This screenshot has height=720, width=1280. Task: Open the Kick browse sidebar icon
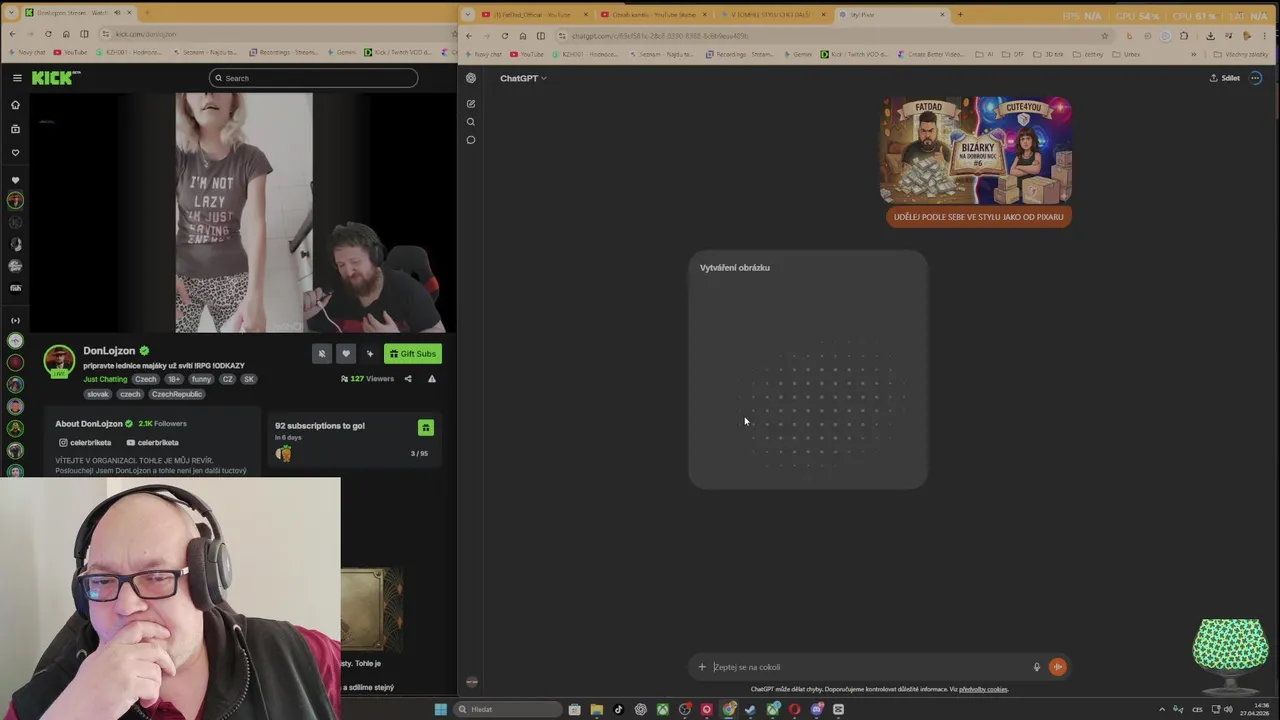click(15, 129)
